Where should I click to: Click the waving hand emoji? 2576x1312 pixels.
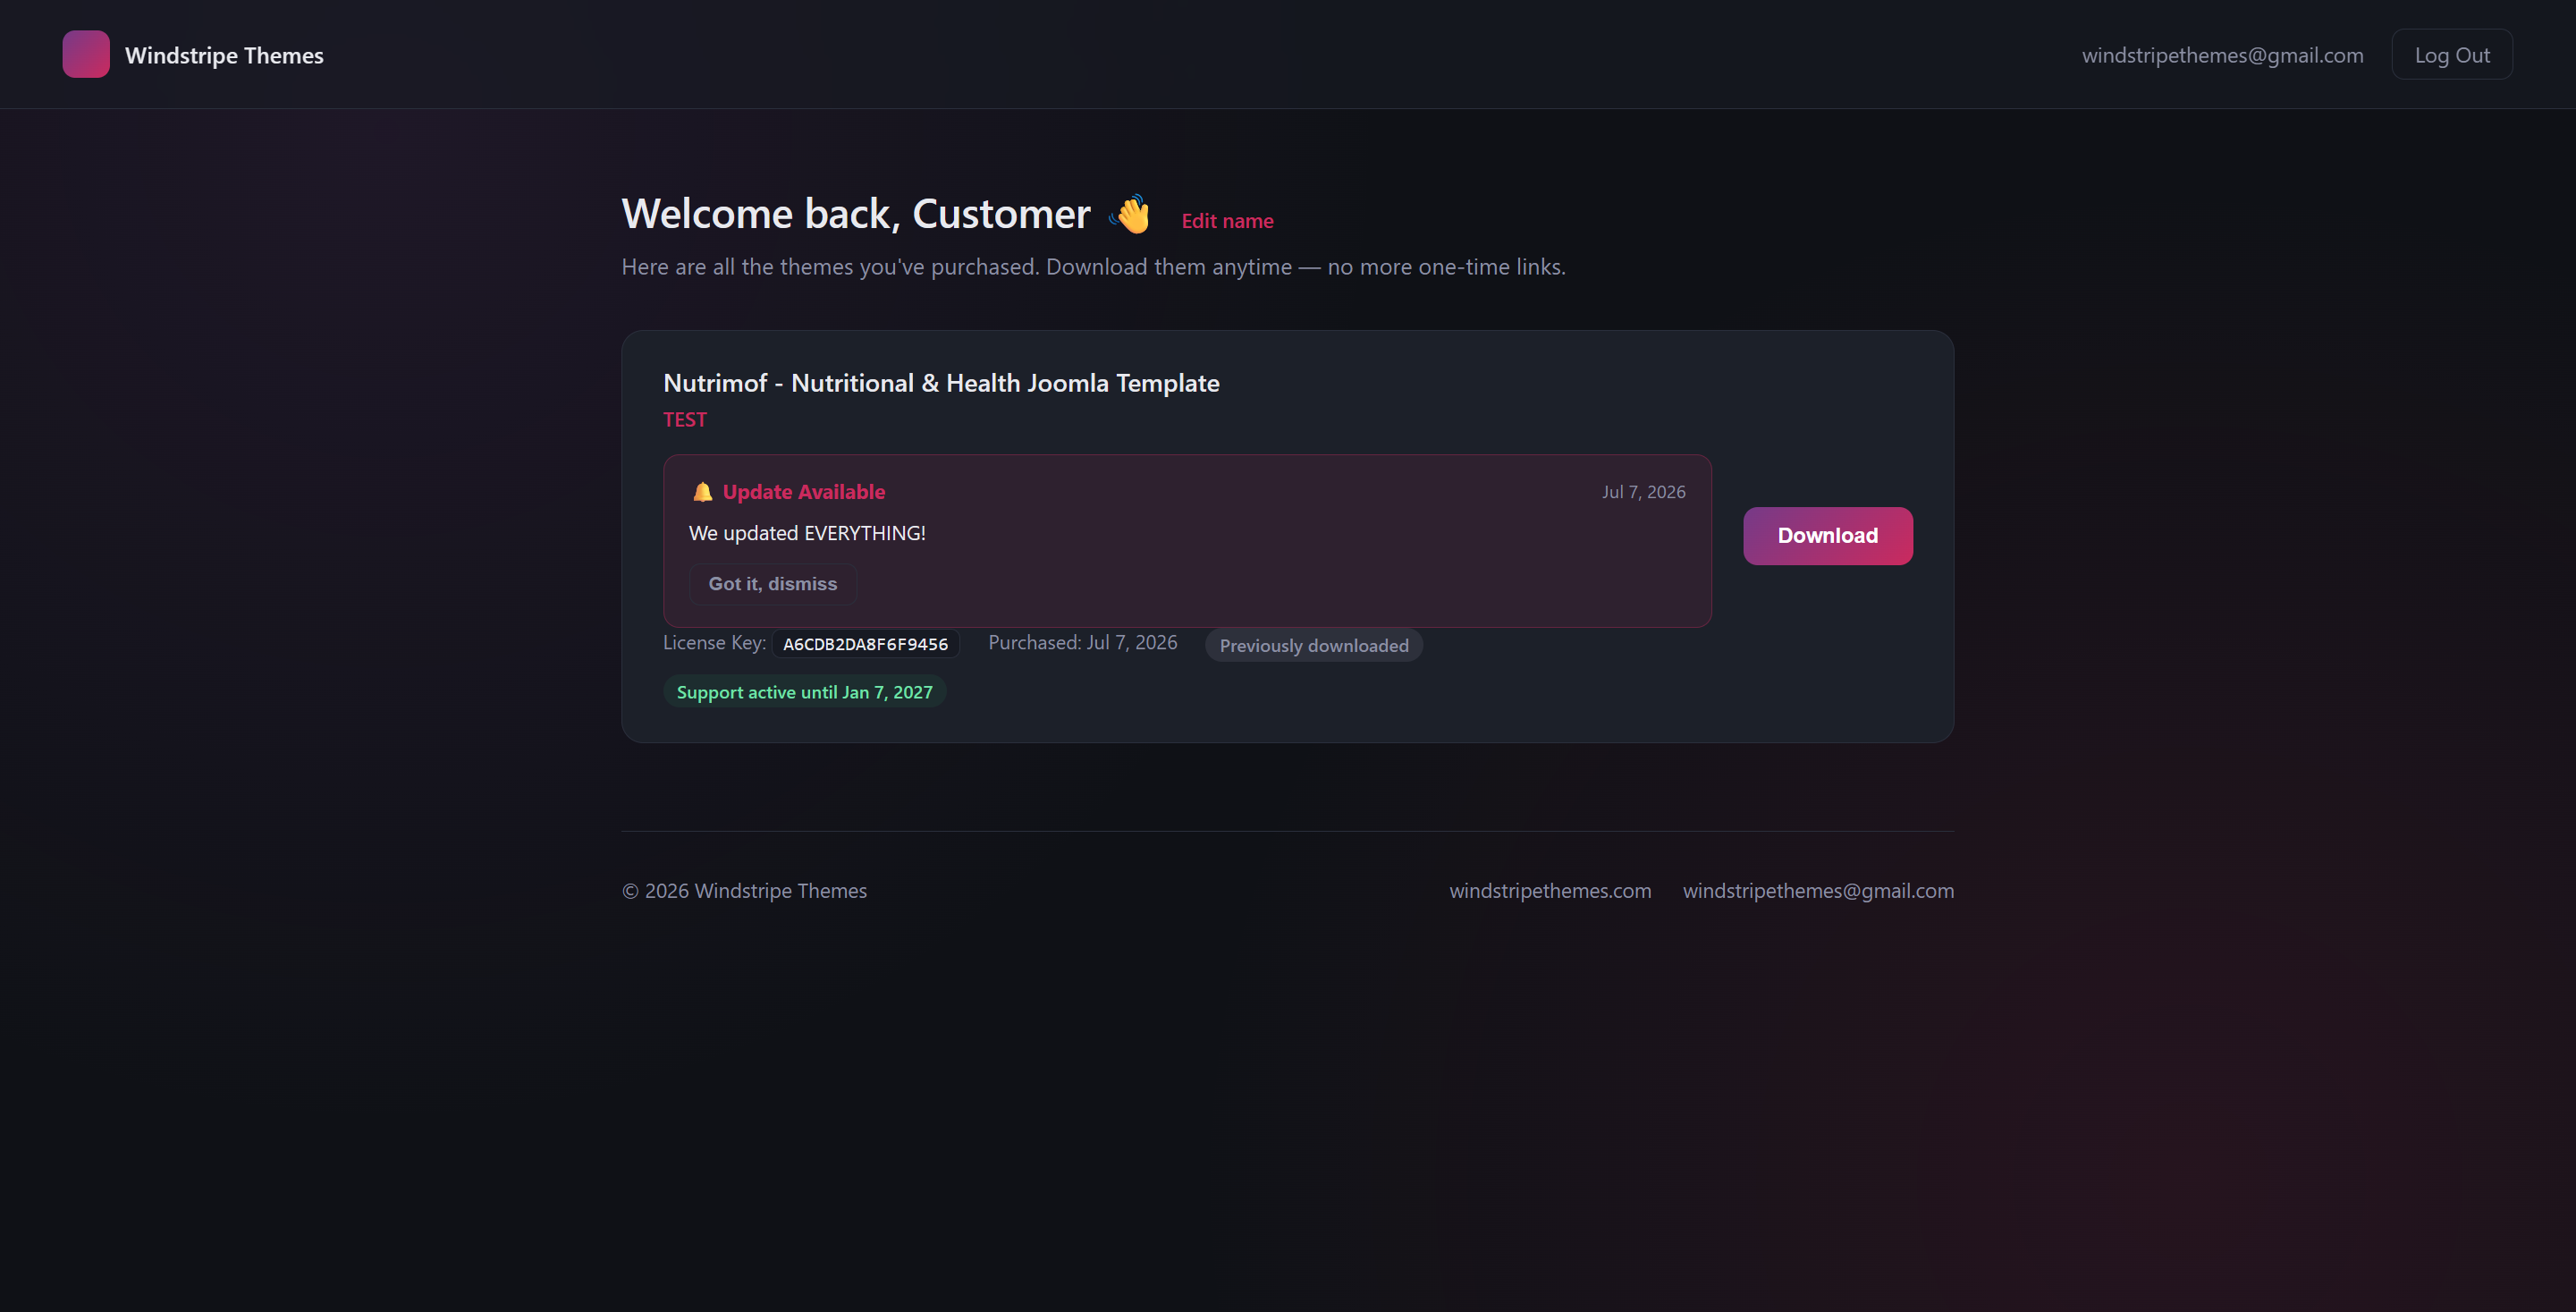click(x=1131, y=214)
